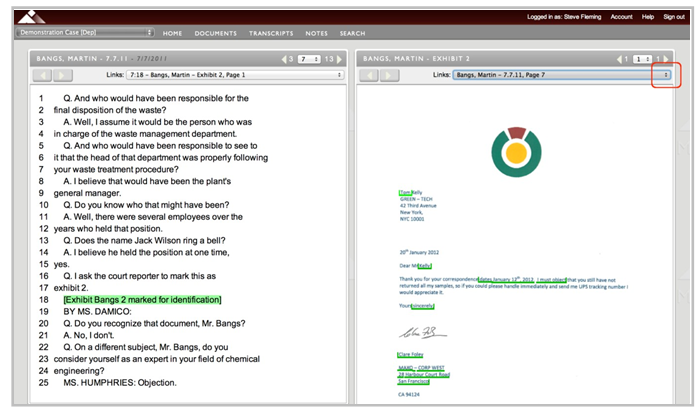700x410 pixels.
Task: Click forward button in transcript panel toolbar
Action: coord(63,75)
